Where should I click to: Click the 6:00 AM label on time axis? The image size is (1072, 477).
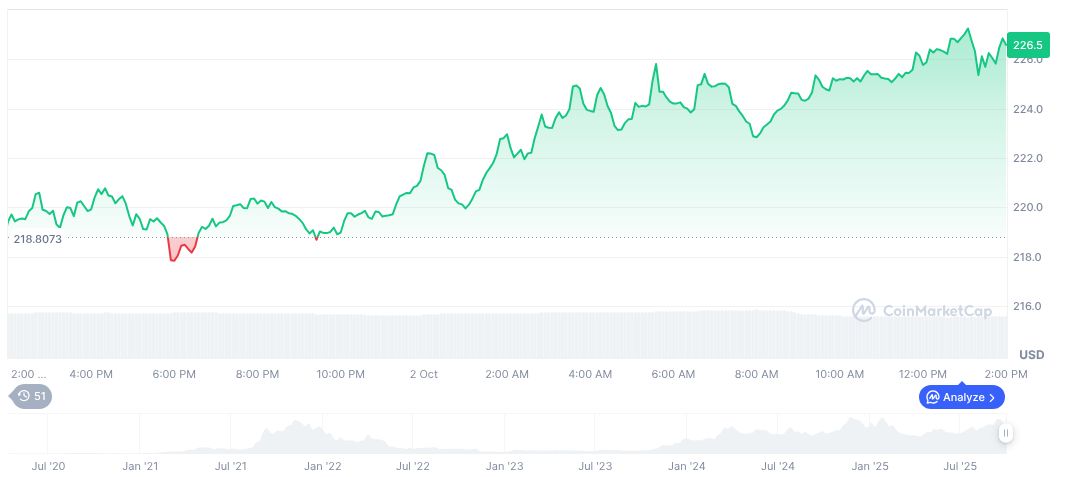[x=673, y=374]
